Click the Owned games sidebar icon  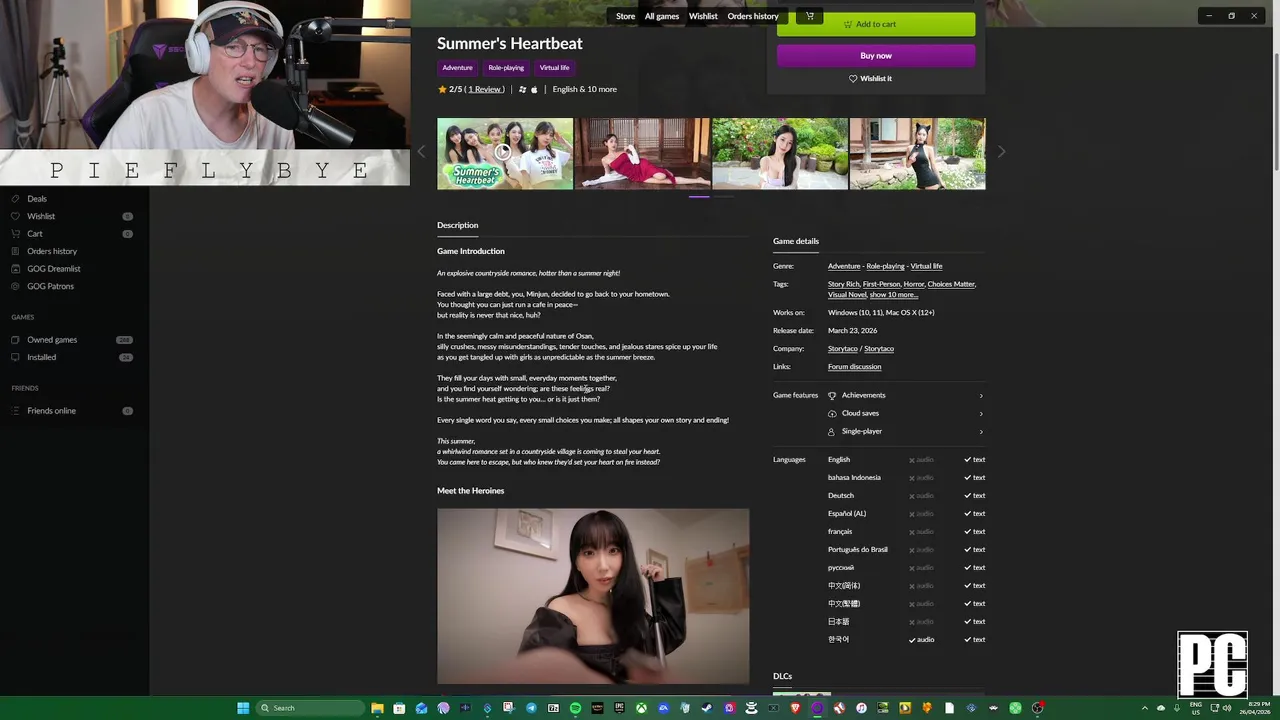pyautogui.click(x=15, y=340)
